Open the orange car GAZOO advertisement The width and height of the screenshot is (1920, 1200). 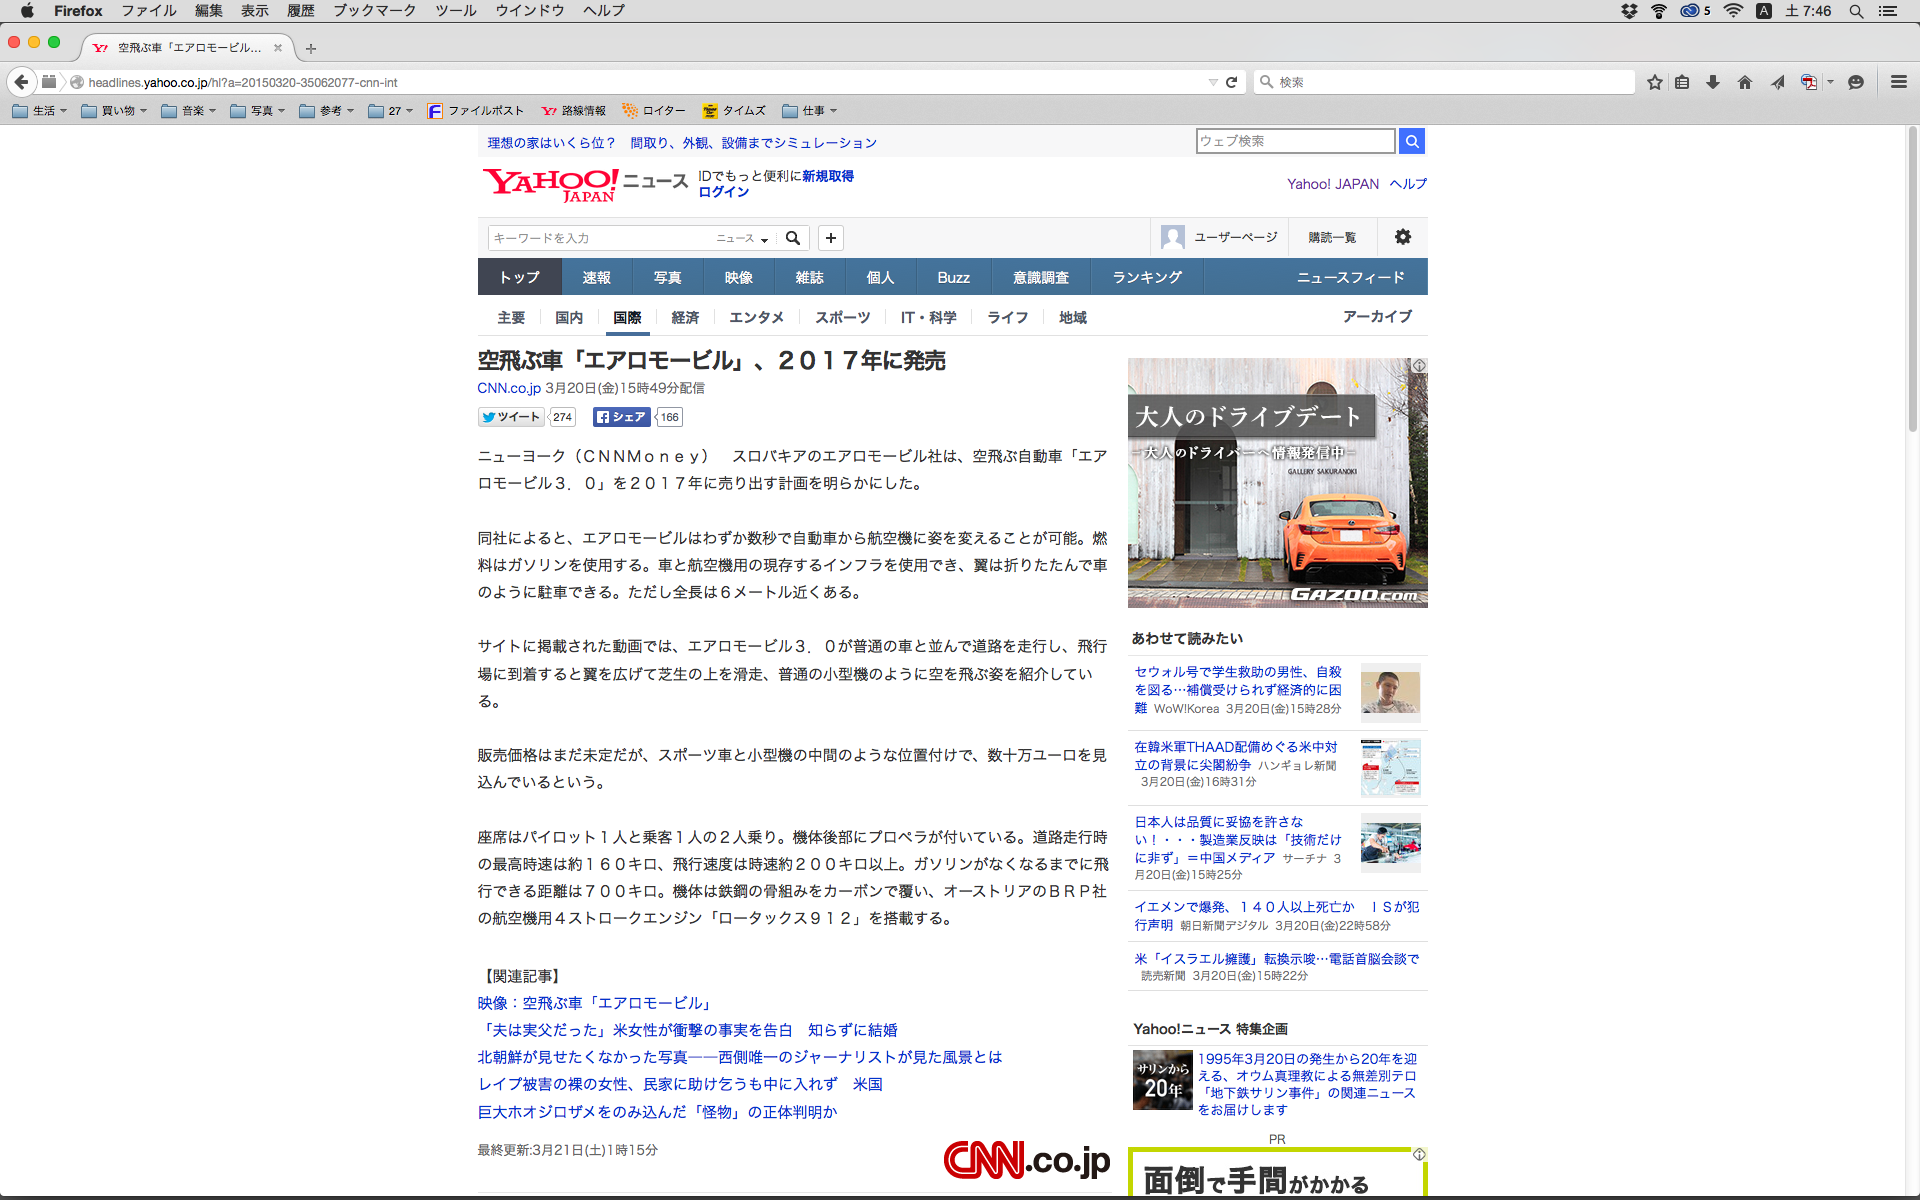[1277, 483]
